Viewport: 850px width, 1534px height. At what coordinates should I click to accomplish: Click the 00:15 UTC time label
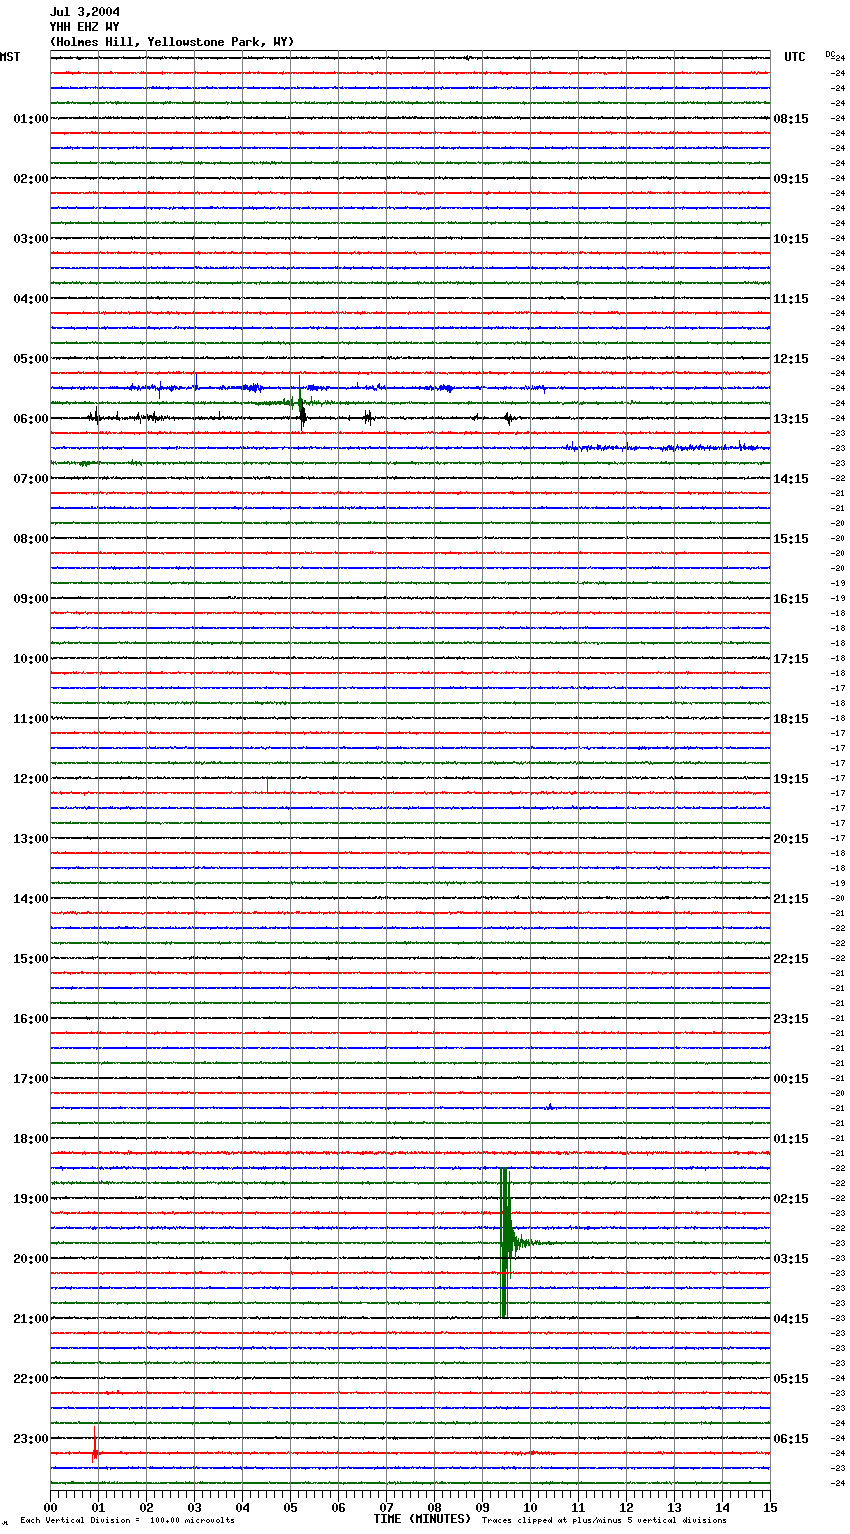(x=791, y=1079)
